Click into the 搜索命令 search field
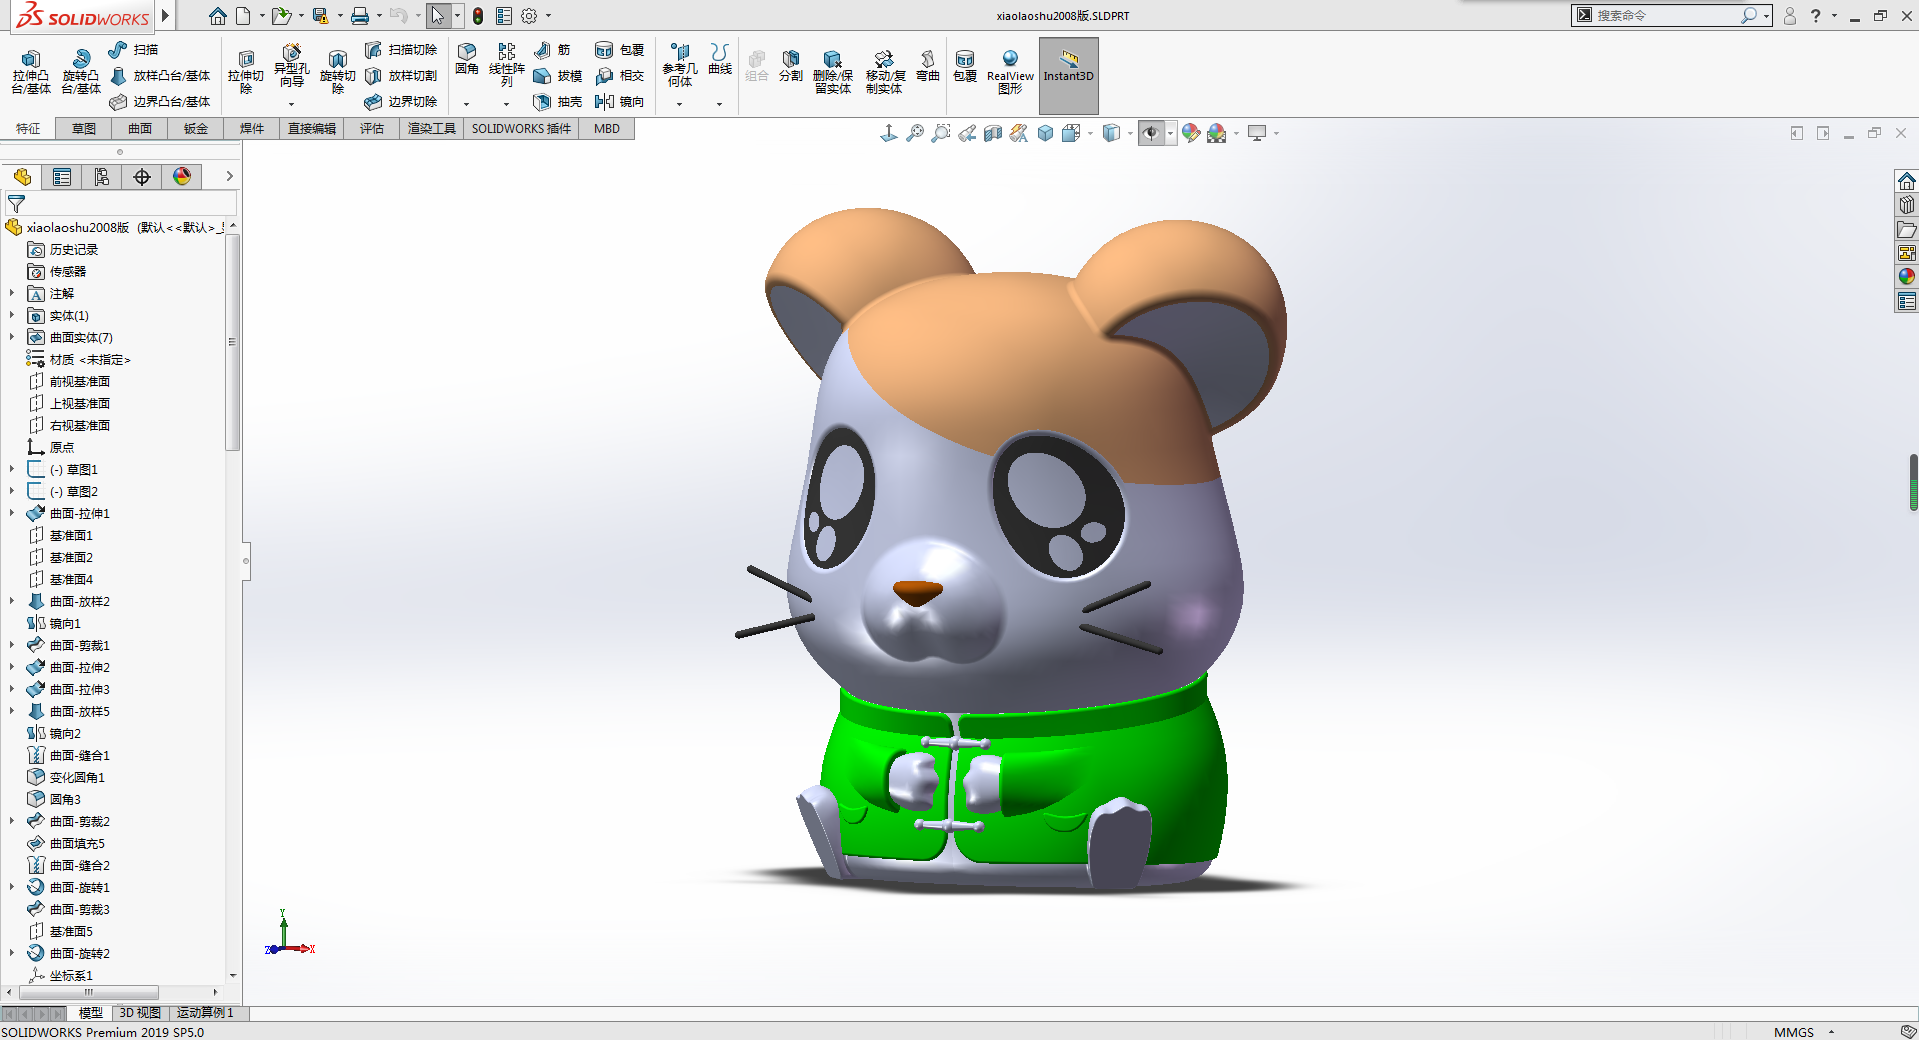This screenshot has width=1919, height=1040. (x=1666, y=16)
